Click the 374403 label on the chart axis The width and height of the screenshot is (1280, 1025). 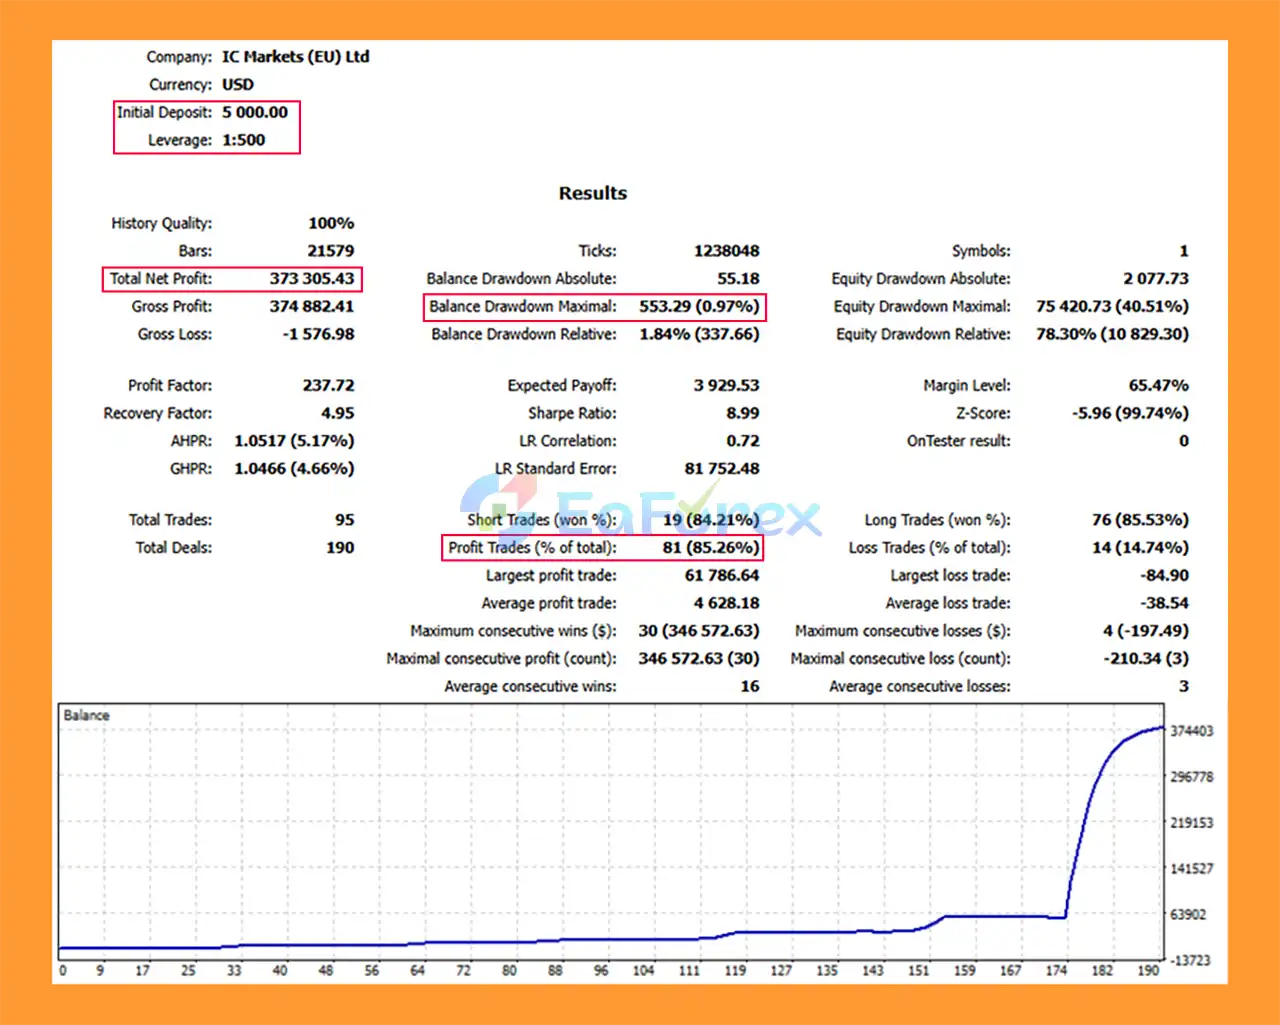pos(1191,731)
